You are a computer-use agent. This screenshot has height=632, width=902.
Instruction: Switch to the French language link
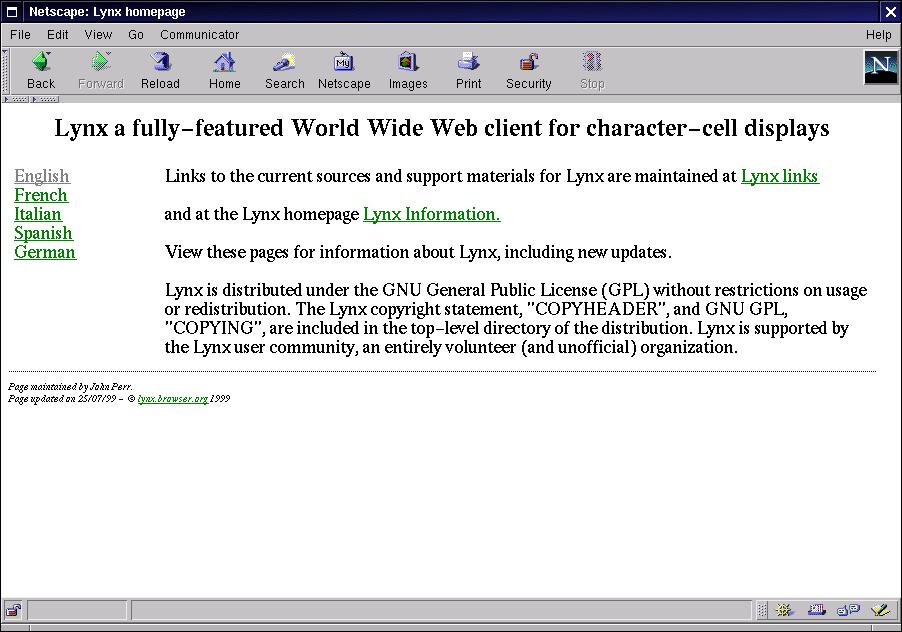(41, 195)
